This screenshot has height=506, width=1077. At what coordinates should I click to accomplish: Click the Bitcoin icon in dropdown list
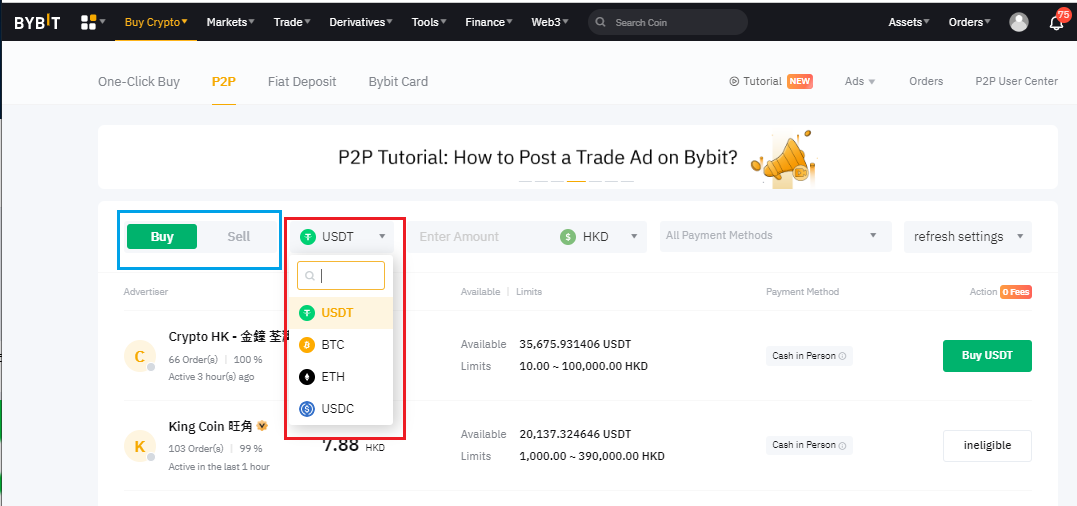click(x=307, y=345)
